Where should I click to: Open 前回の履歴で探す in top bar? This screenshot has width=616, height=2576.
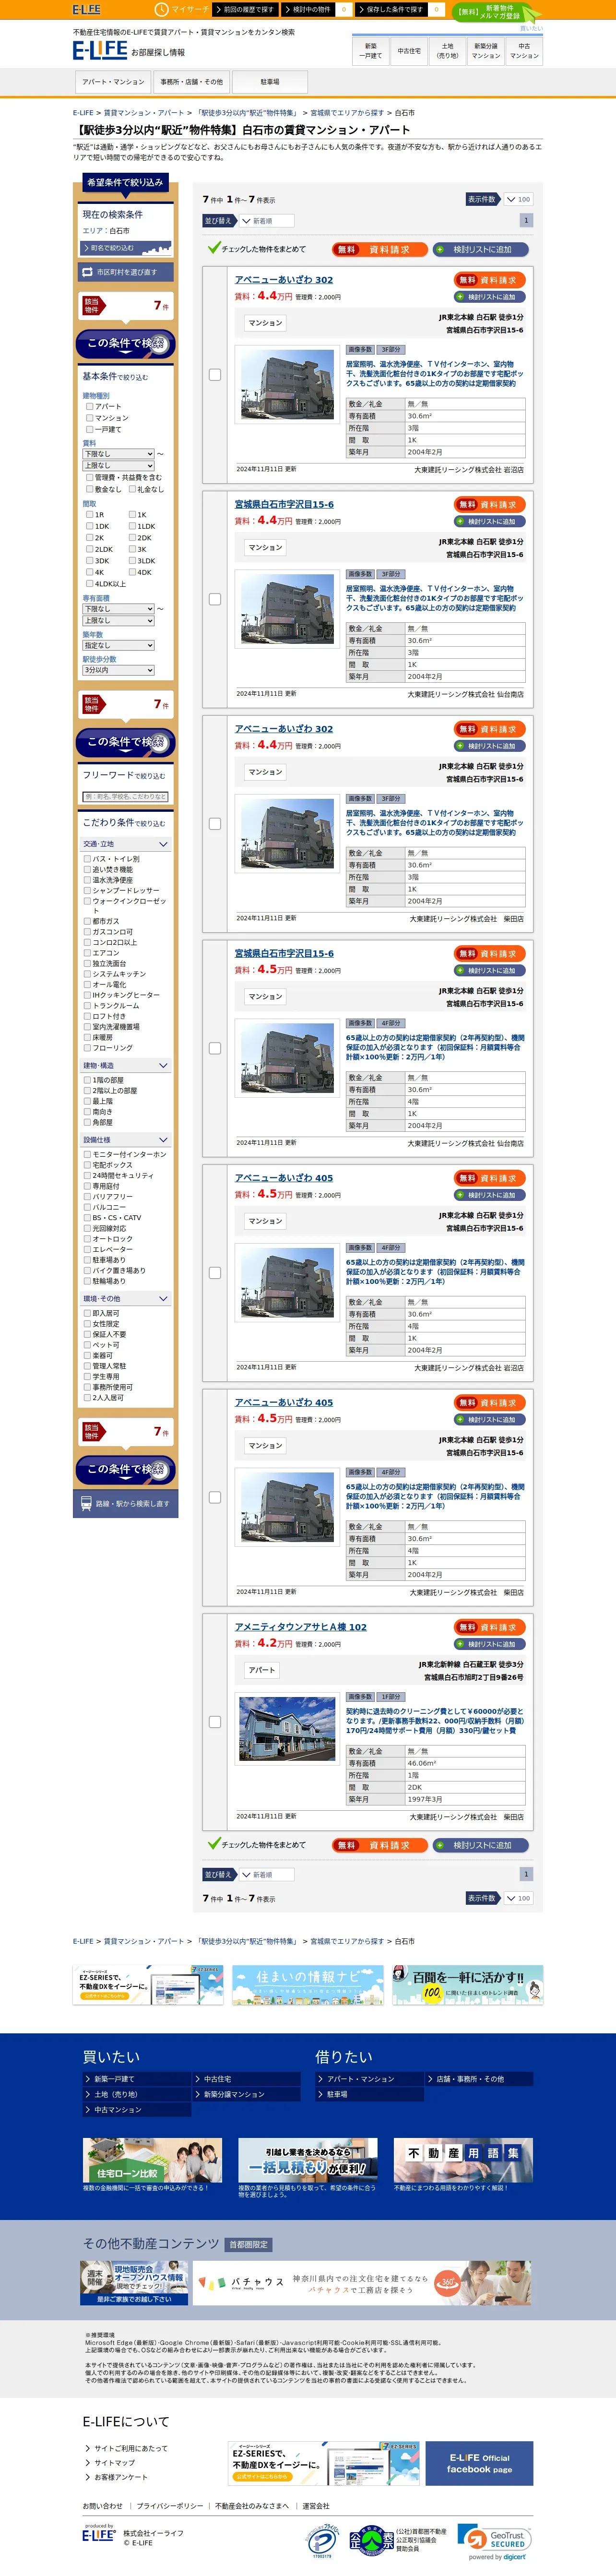[244, 9]
